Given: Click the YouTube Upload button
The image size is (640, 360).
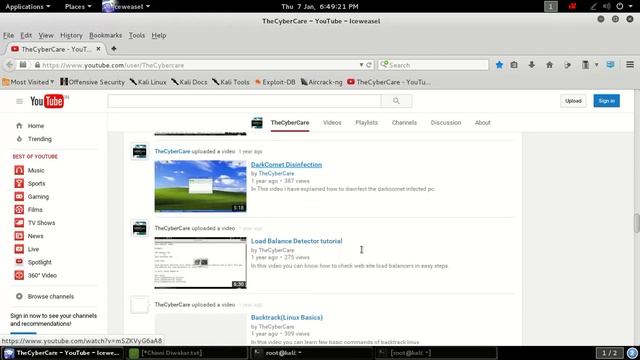Looking at the screenshot, I should (573, 101).
